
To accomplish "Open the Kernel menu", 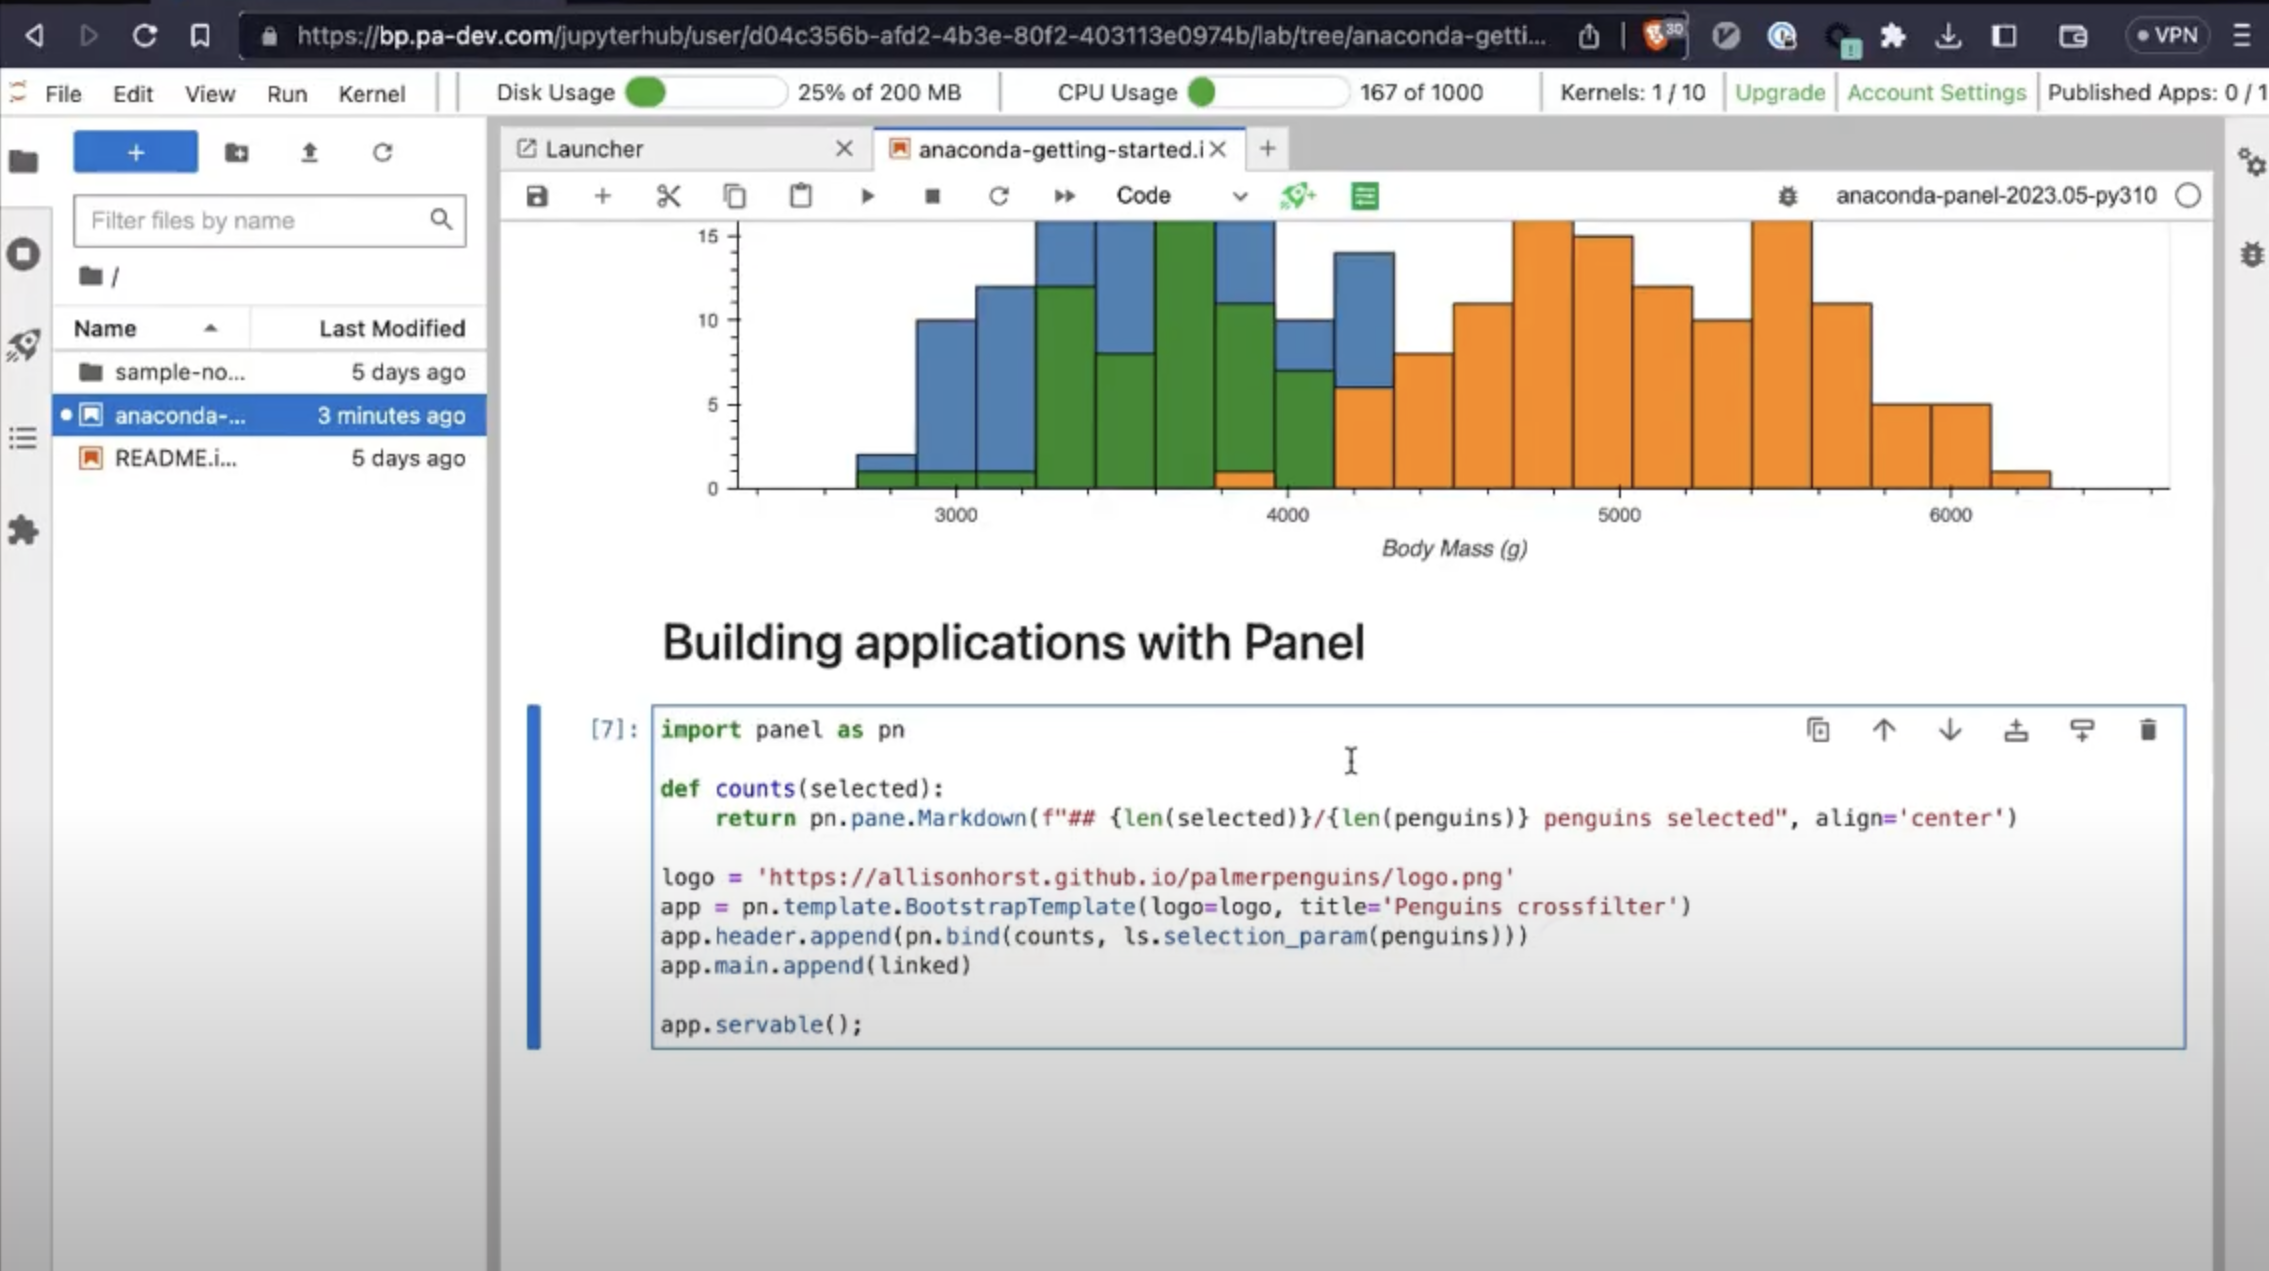I will coord(371,93).
